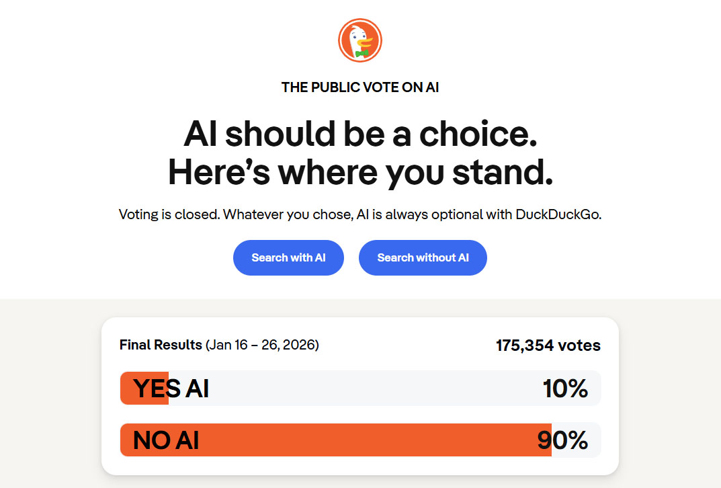Click the 10% result figure
Screen dimensions: 721x488
pos(565,388)
